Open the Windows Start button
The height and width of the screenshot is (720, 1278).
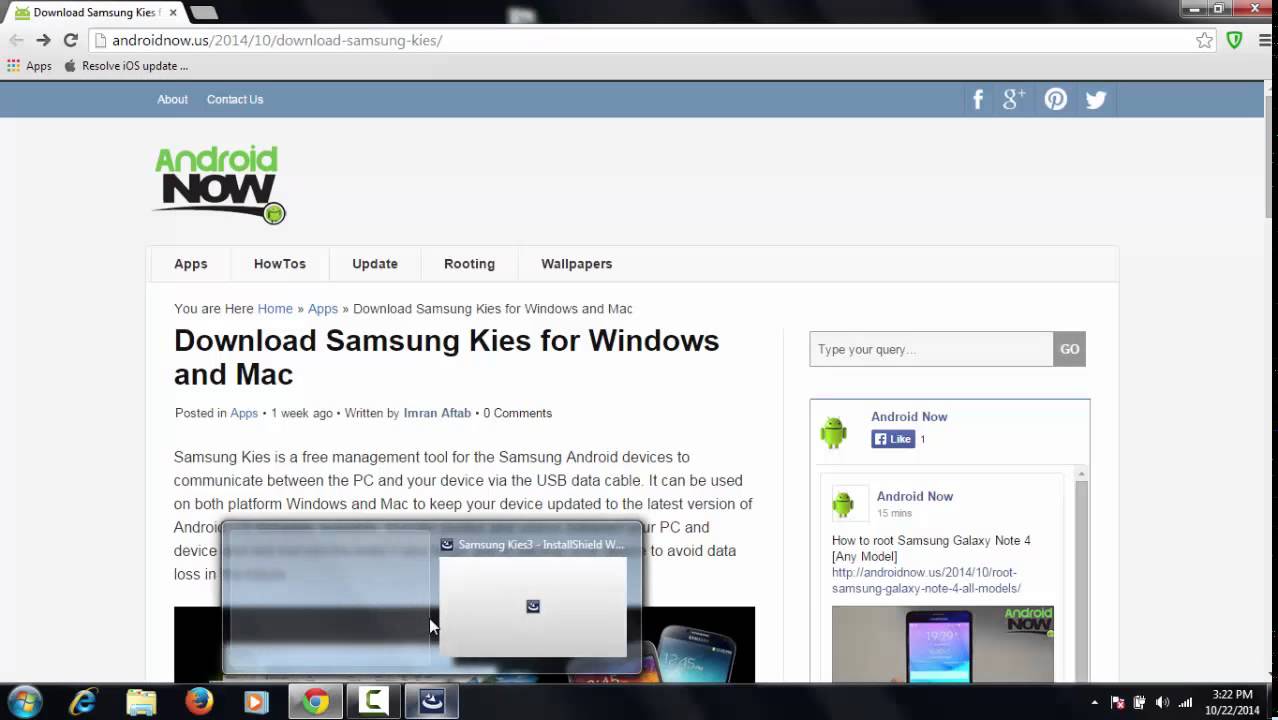(x=24, y=702)
